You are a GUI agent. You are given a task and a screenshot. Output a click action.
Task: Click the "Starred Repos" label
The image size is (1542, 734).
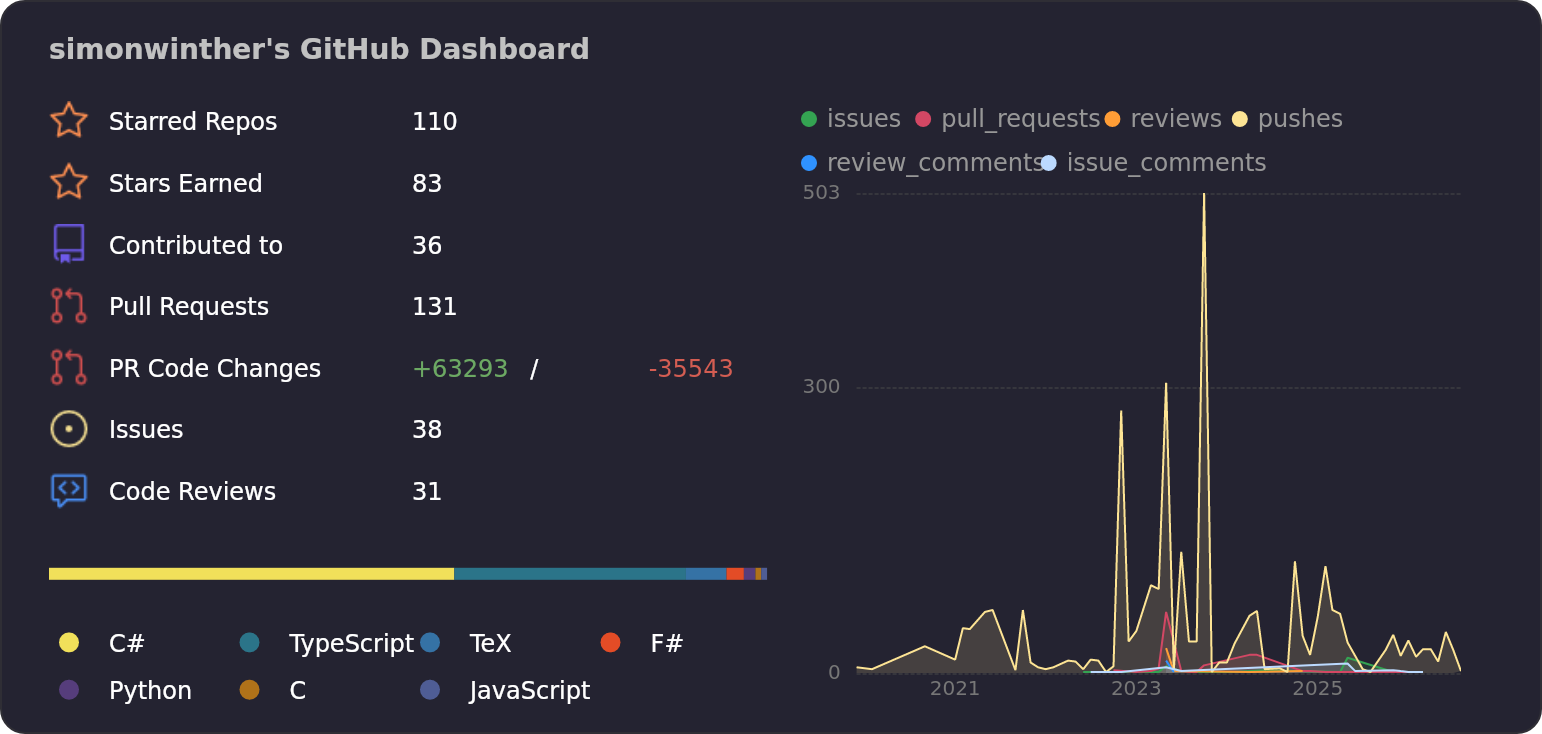point(193,122)
